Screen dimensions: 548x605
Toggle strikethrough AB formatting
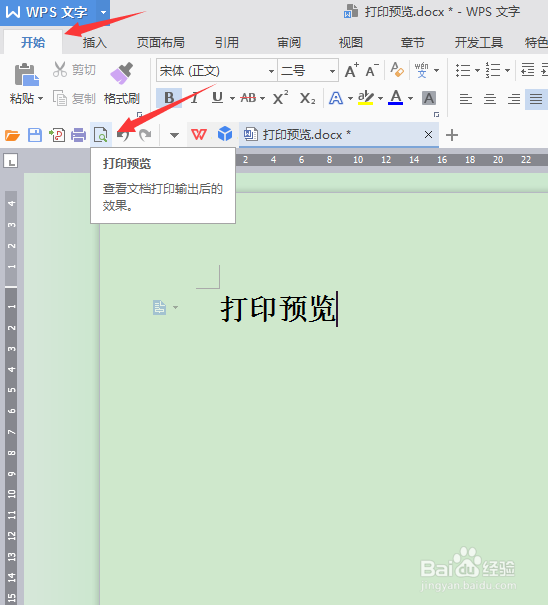point(248,98)
